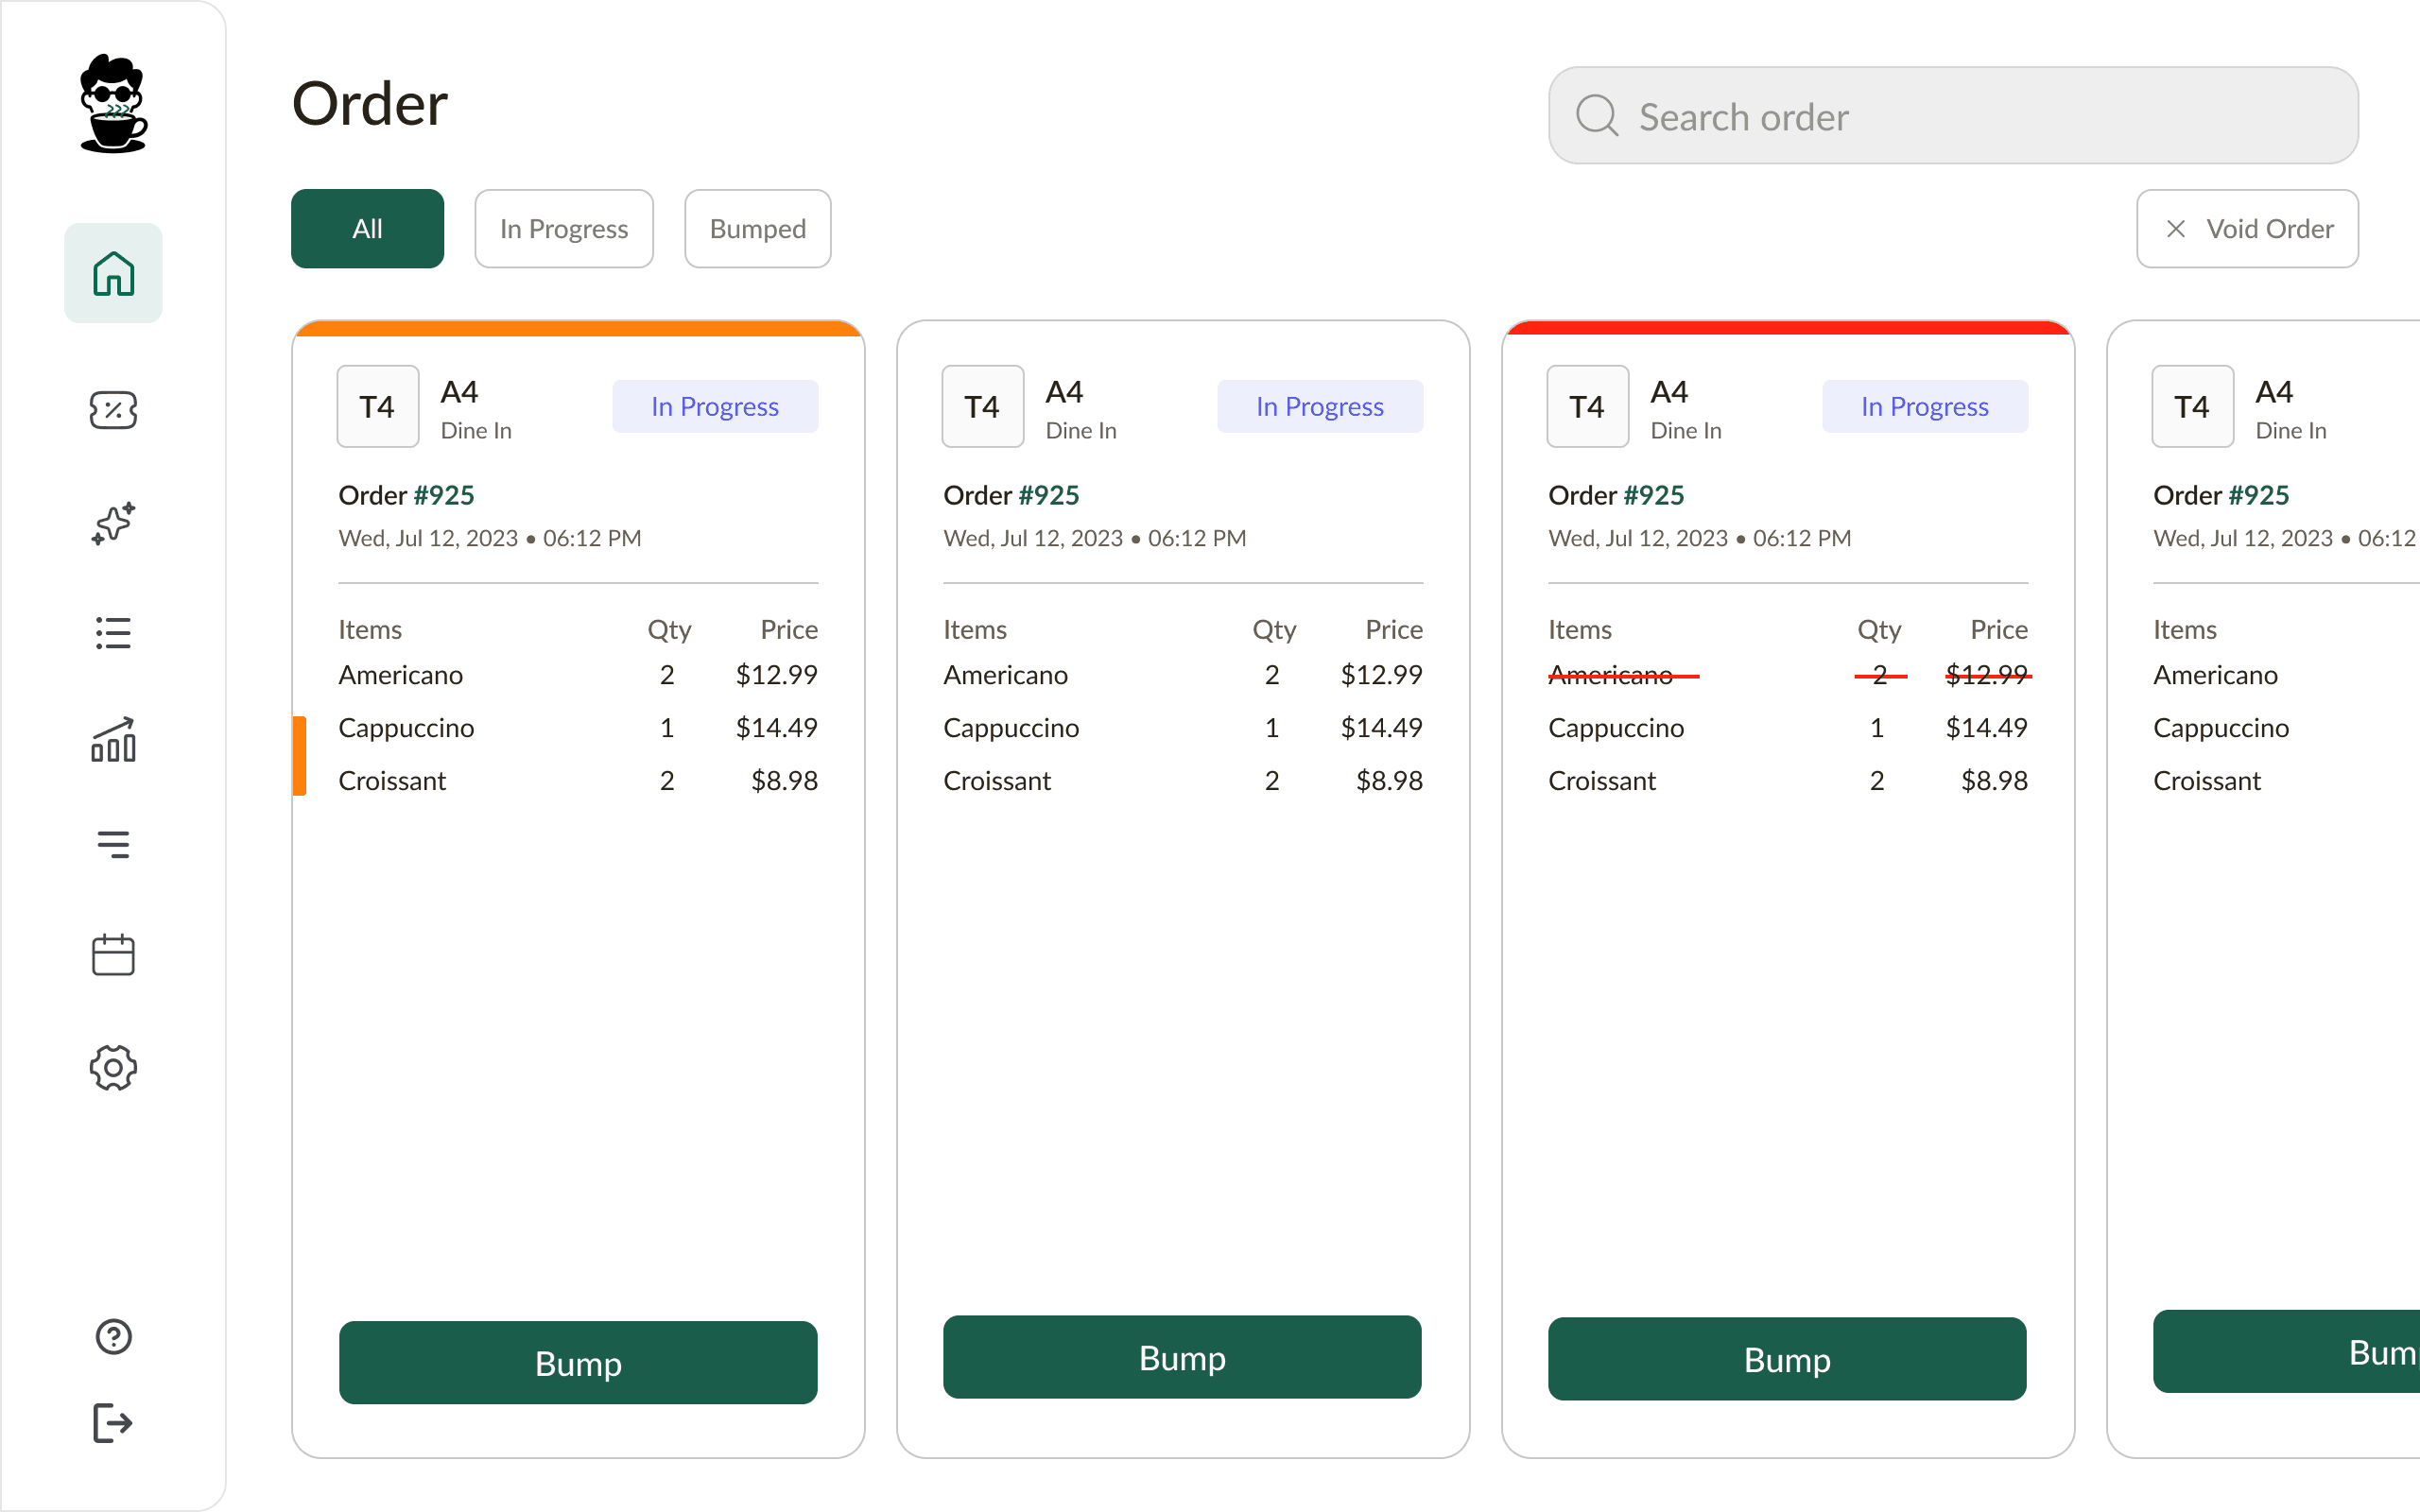
Task: Open the Discounts ticket icon in sidebar
Action: (x=113, y=410)
